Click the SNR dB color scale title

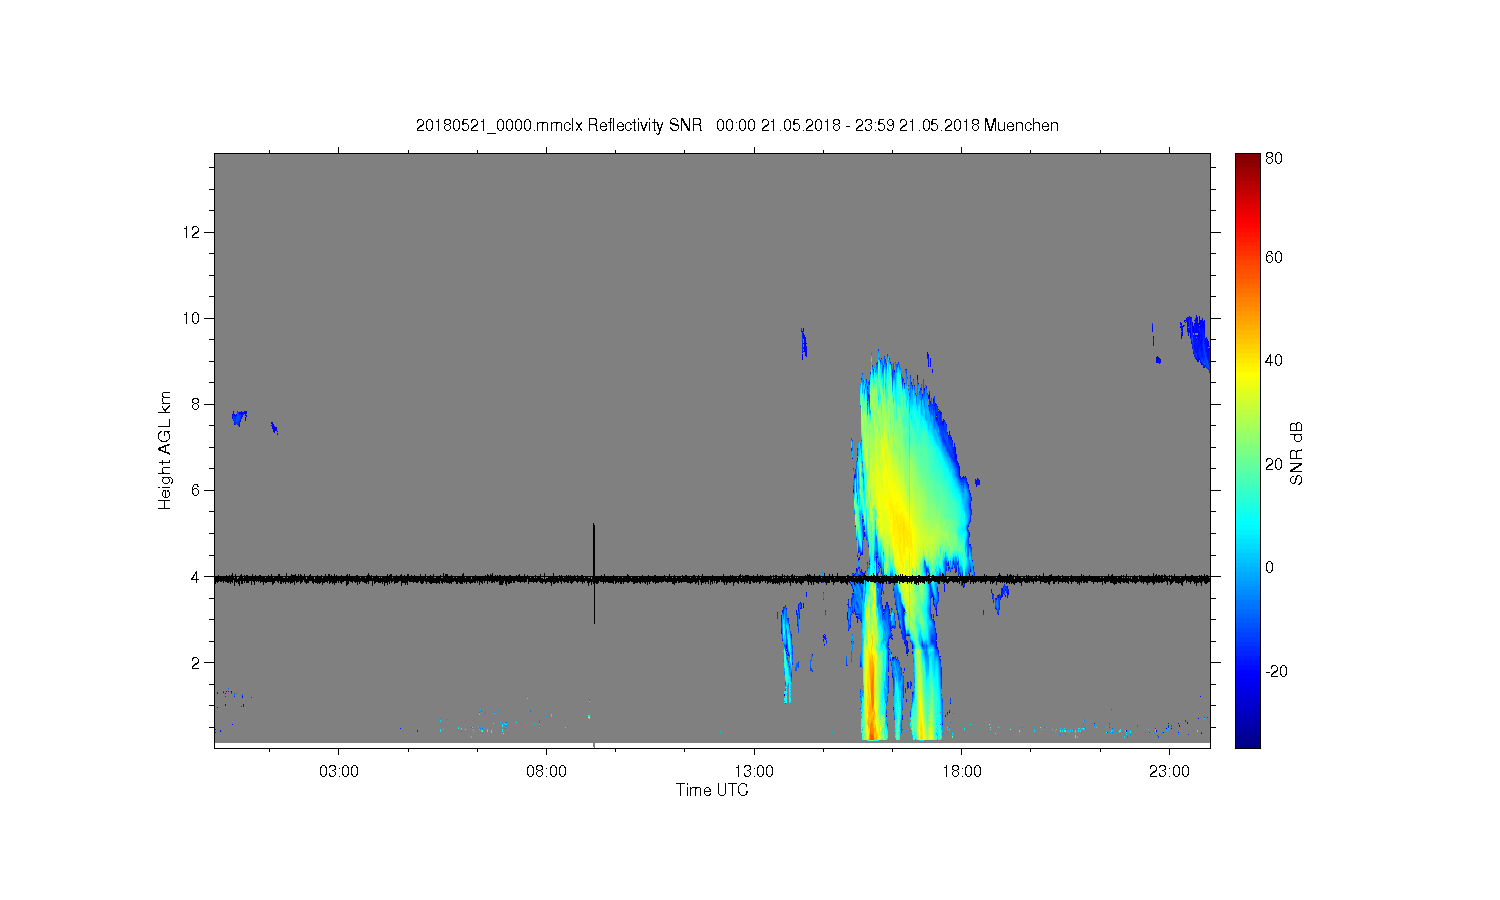1297,453
